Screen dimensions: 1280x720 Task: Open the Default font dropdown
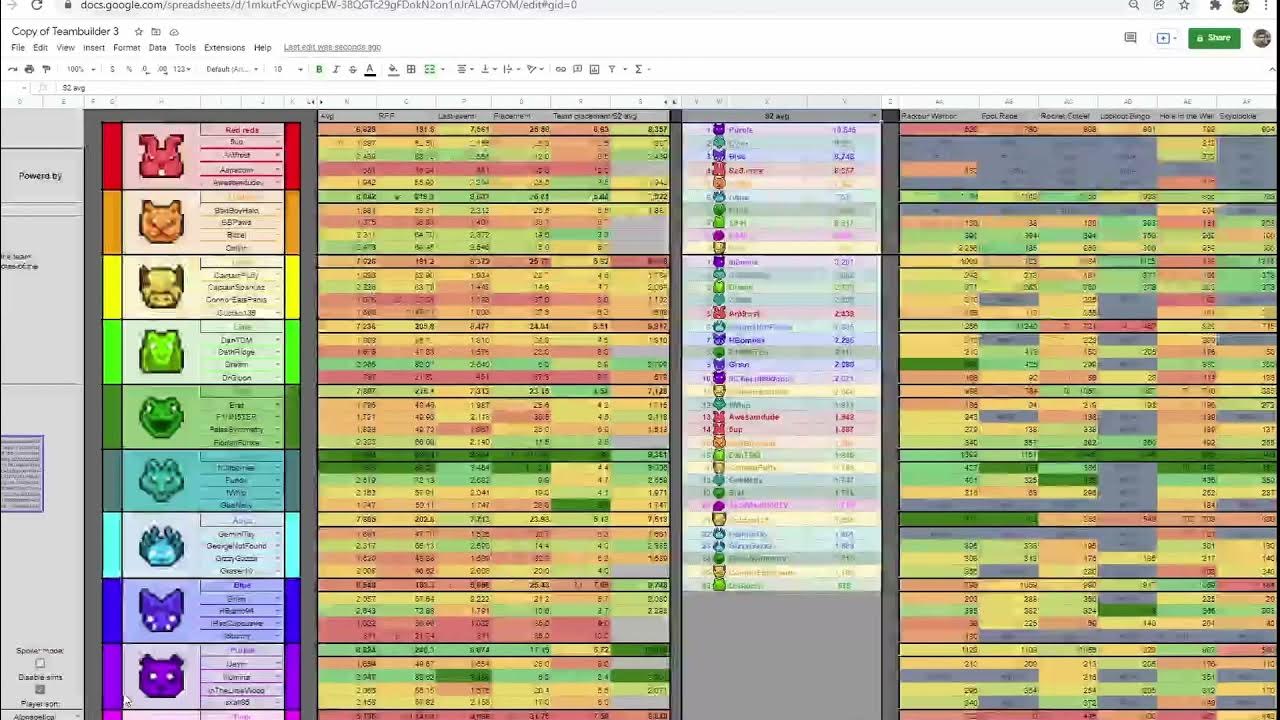tap(231, 69)
